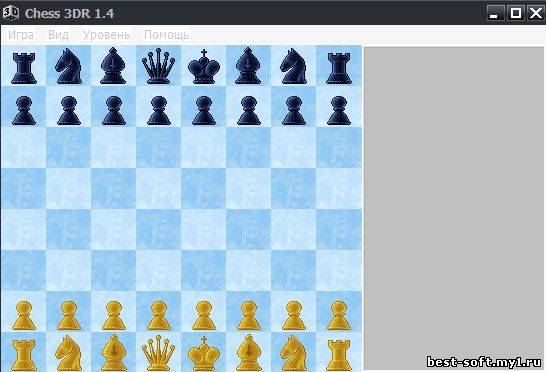Select the dark blue queen piece
Image resolution: width=546 pixels, height=372 pixels.
[x=158, y=66]
